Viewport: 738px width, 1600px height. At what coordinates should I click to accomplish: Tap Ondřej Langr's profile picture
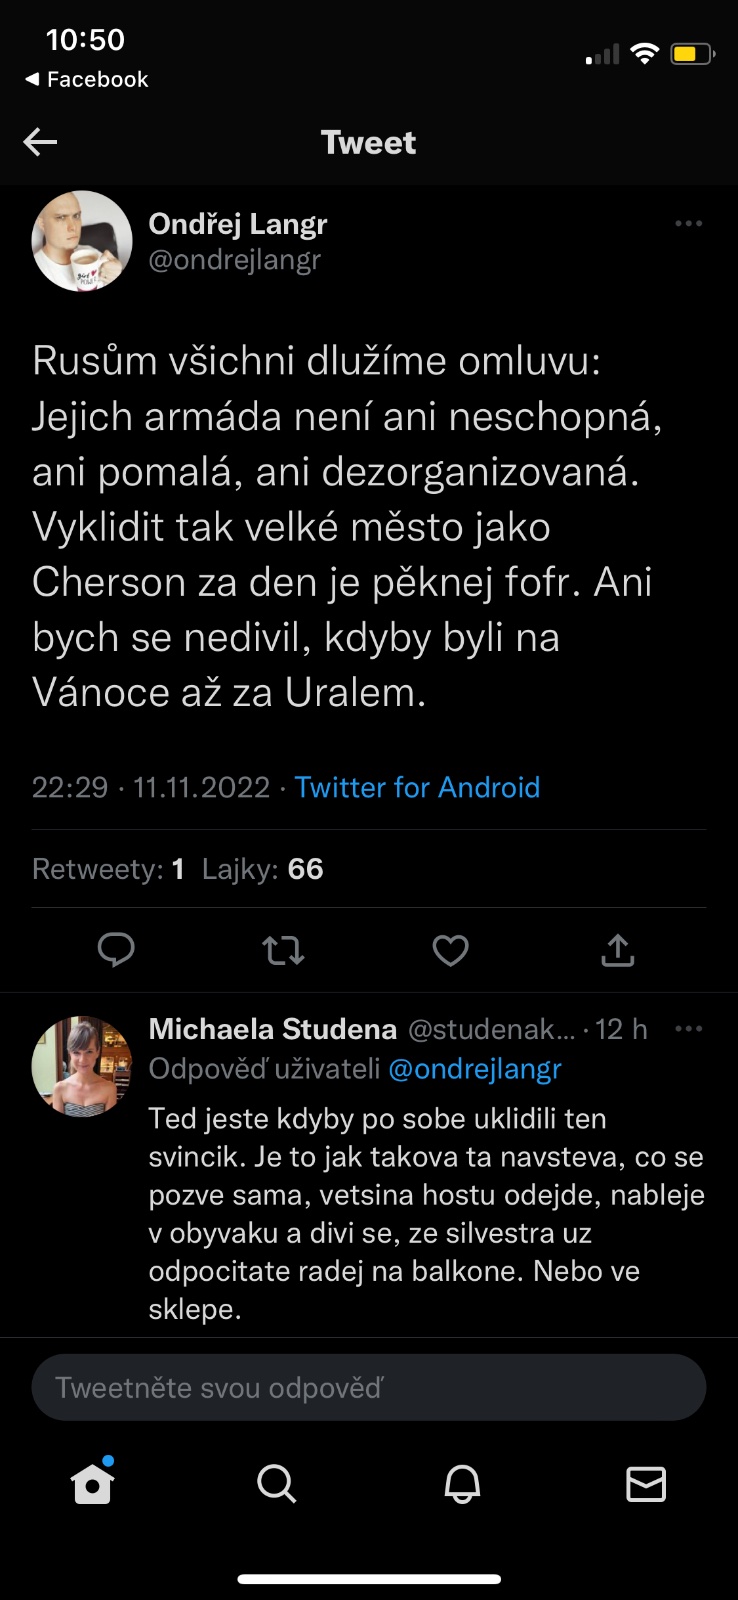82,241
